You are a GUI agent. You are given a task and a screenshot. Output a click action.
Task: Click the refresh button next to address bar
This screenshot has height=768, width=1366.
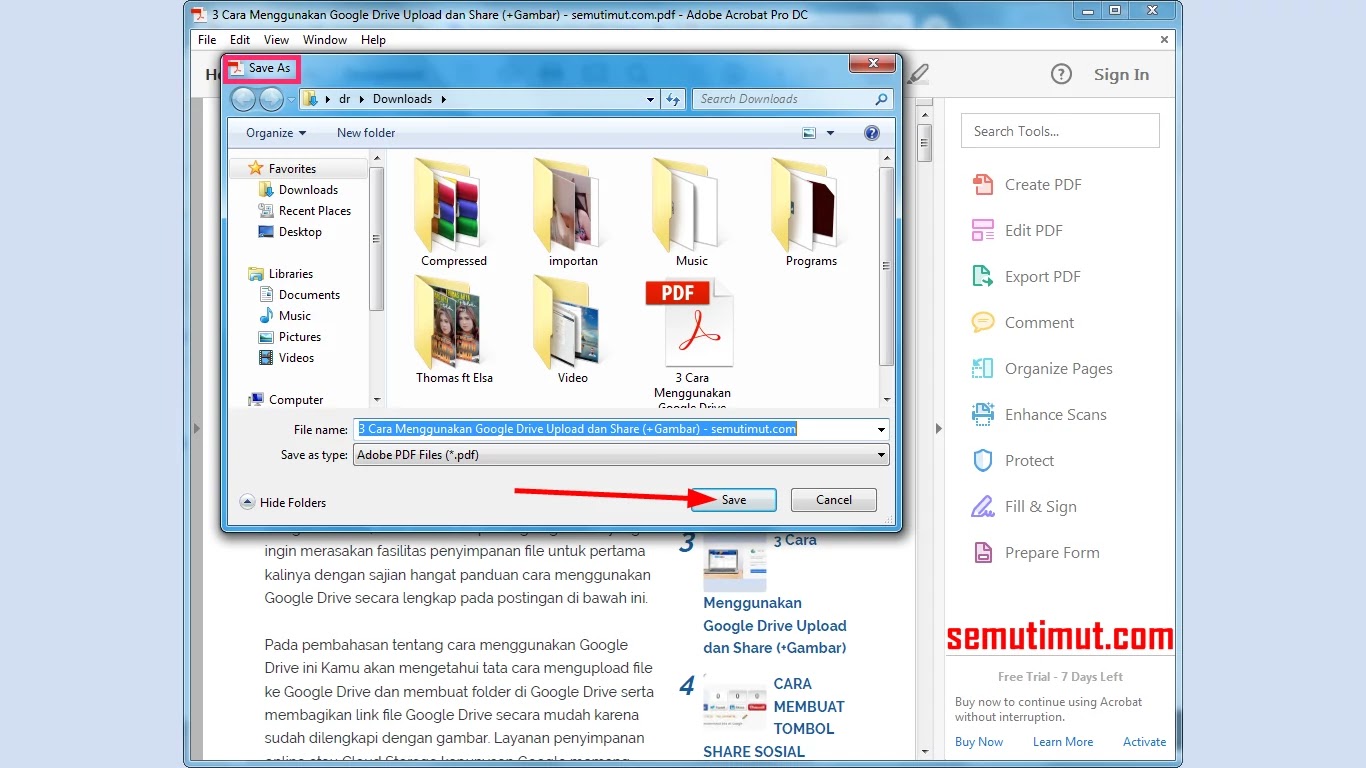[x=673, y=99]
